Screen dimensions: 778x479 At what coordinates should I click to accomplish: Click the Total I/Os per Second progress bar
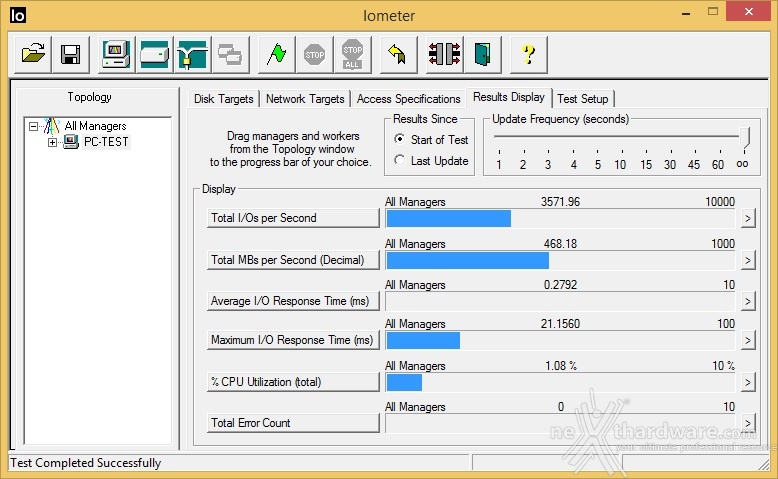click(x=560, y=218)
